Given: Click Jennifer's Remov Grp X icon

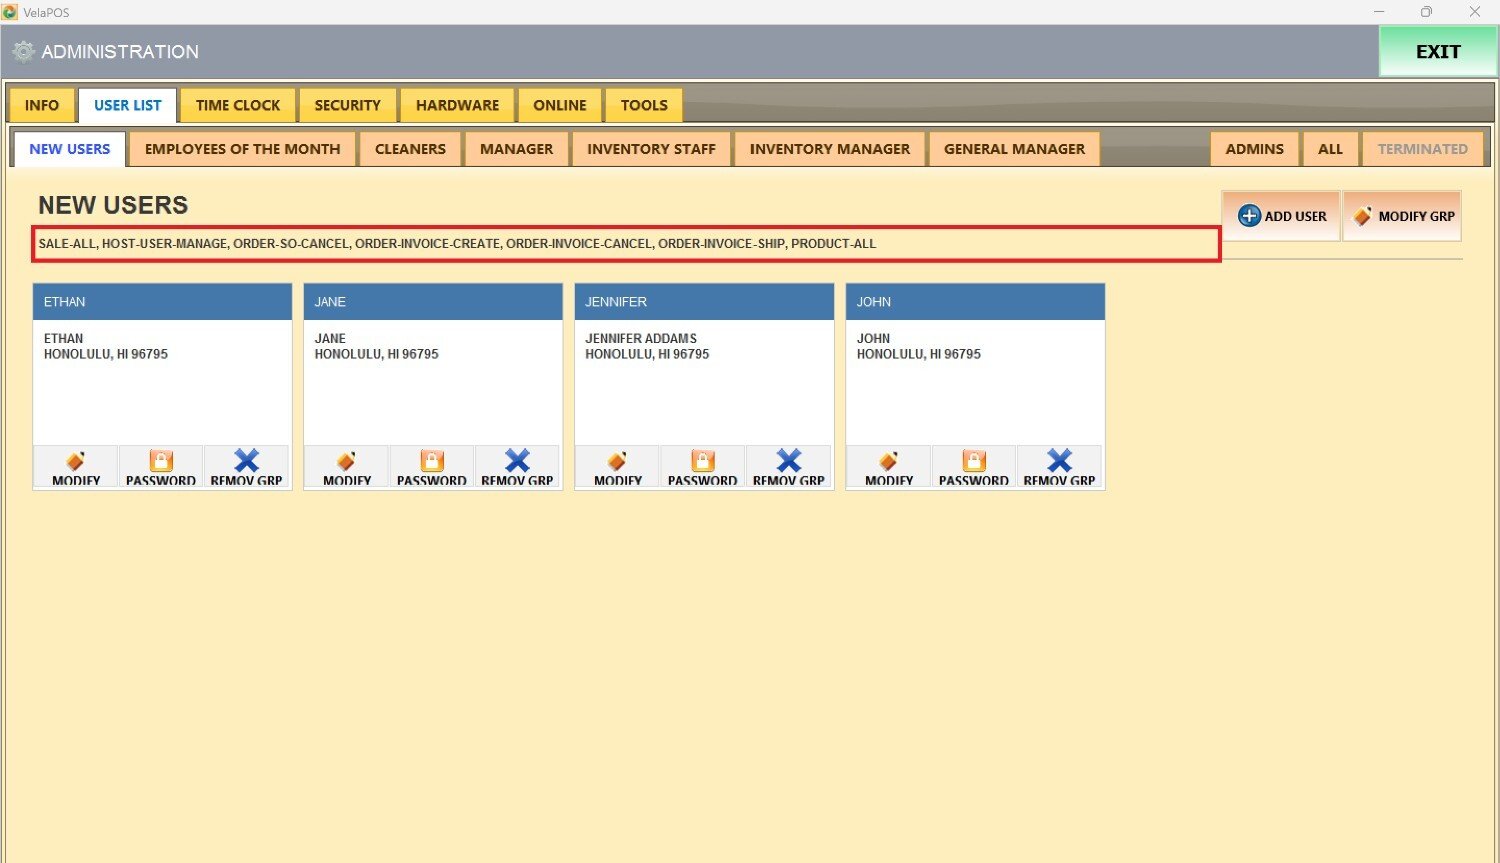Looking at the screenshot, I should (788, 461).
